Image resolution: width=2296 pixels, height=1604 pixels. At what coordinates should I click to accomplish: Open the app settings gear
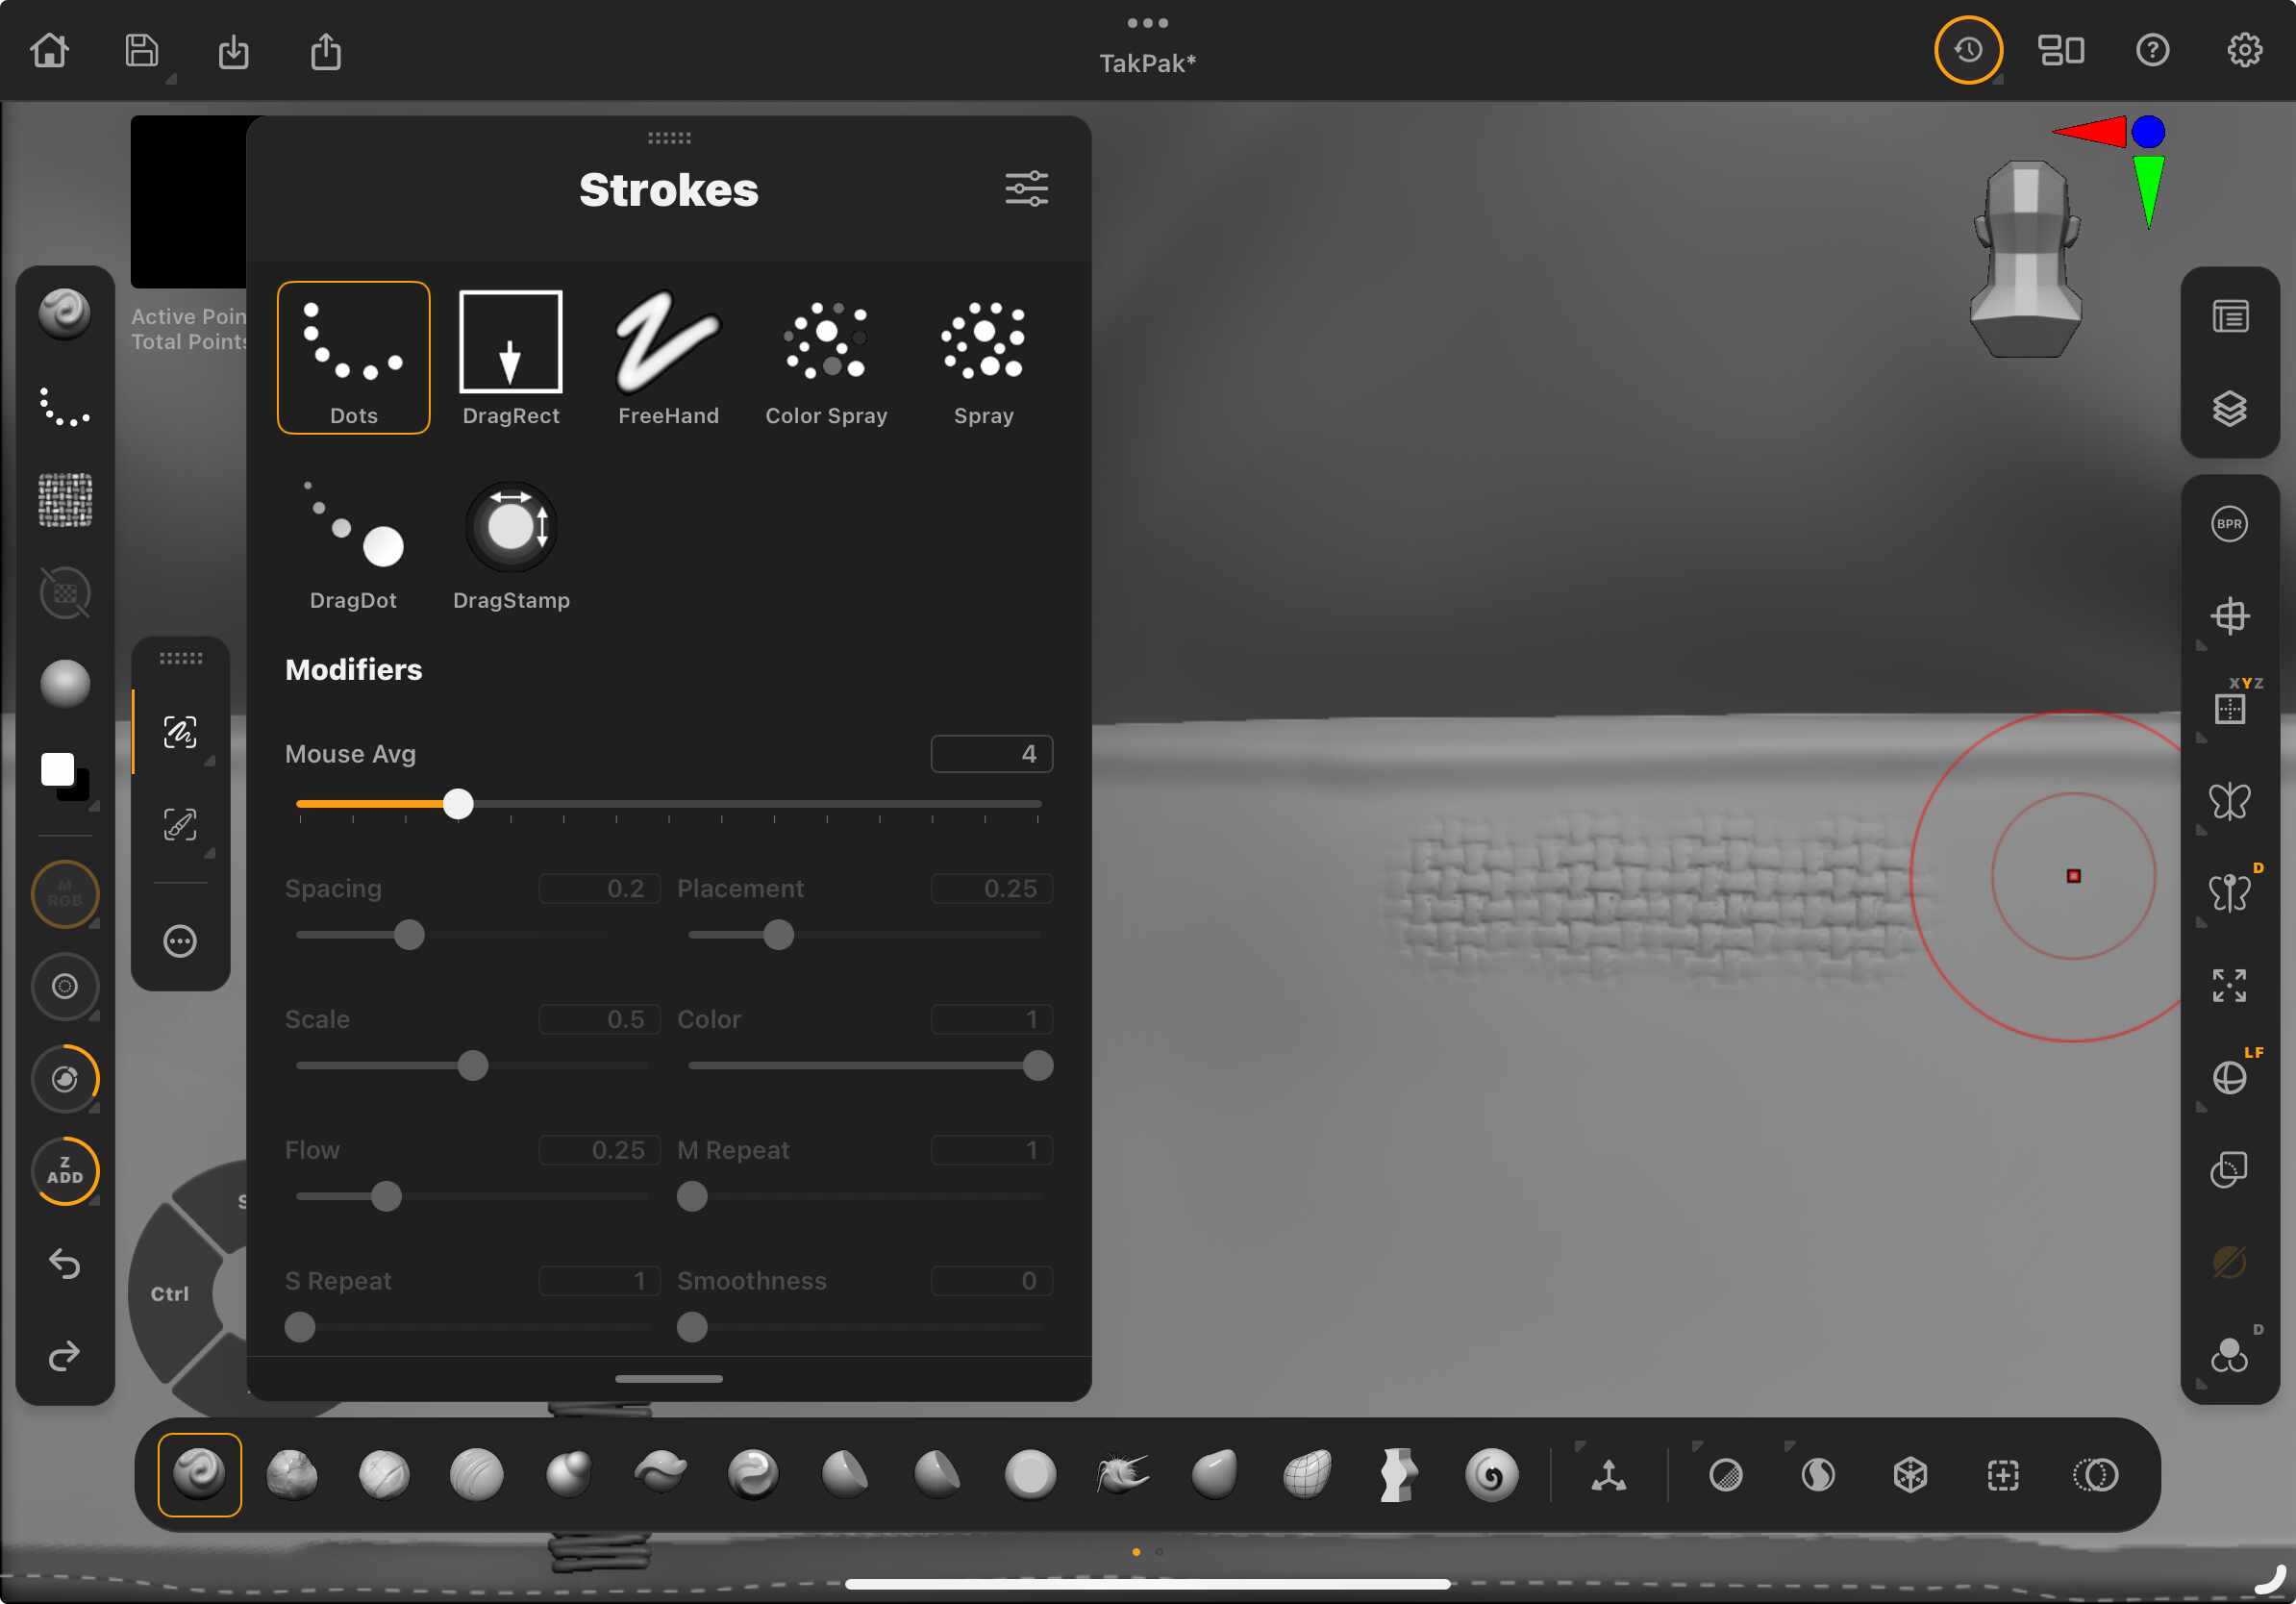click(x=2244, y=50)
